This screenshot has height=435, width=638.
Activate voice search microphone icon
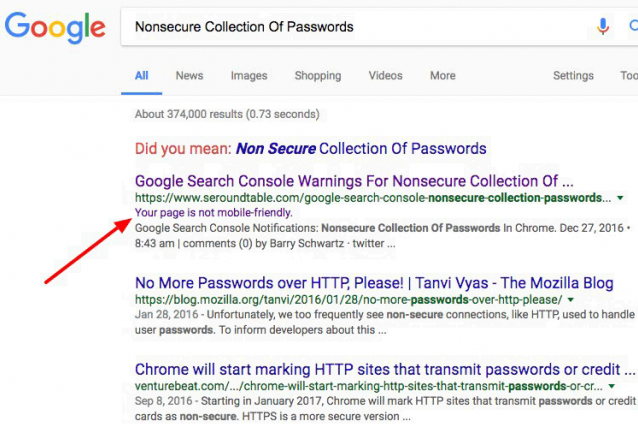pos(603,26)
